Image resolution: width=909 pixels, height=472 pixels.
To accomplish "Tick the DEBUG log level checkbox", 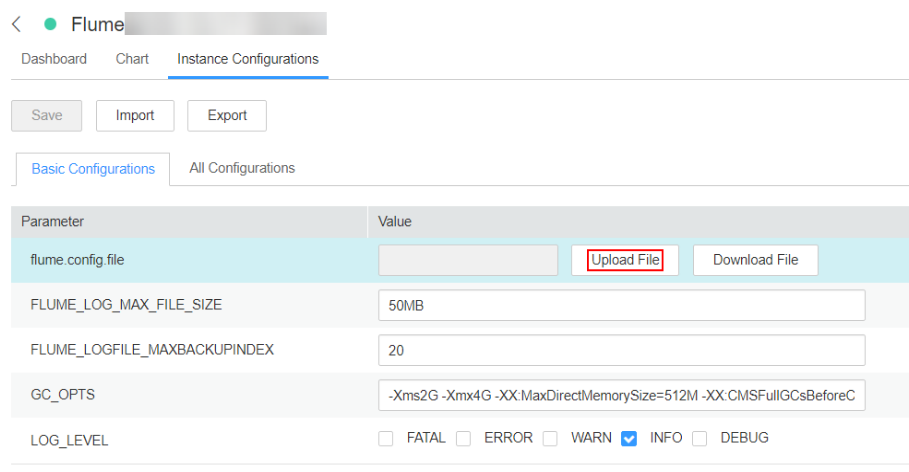I will 700,439.
